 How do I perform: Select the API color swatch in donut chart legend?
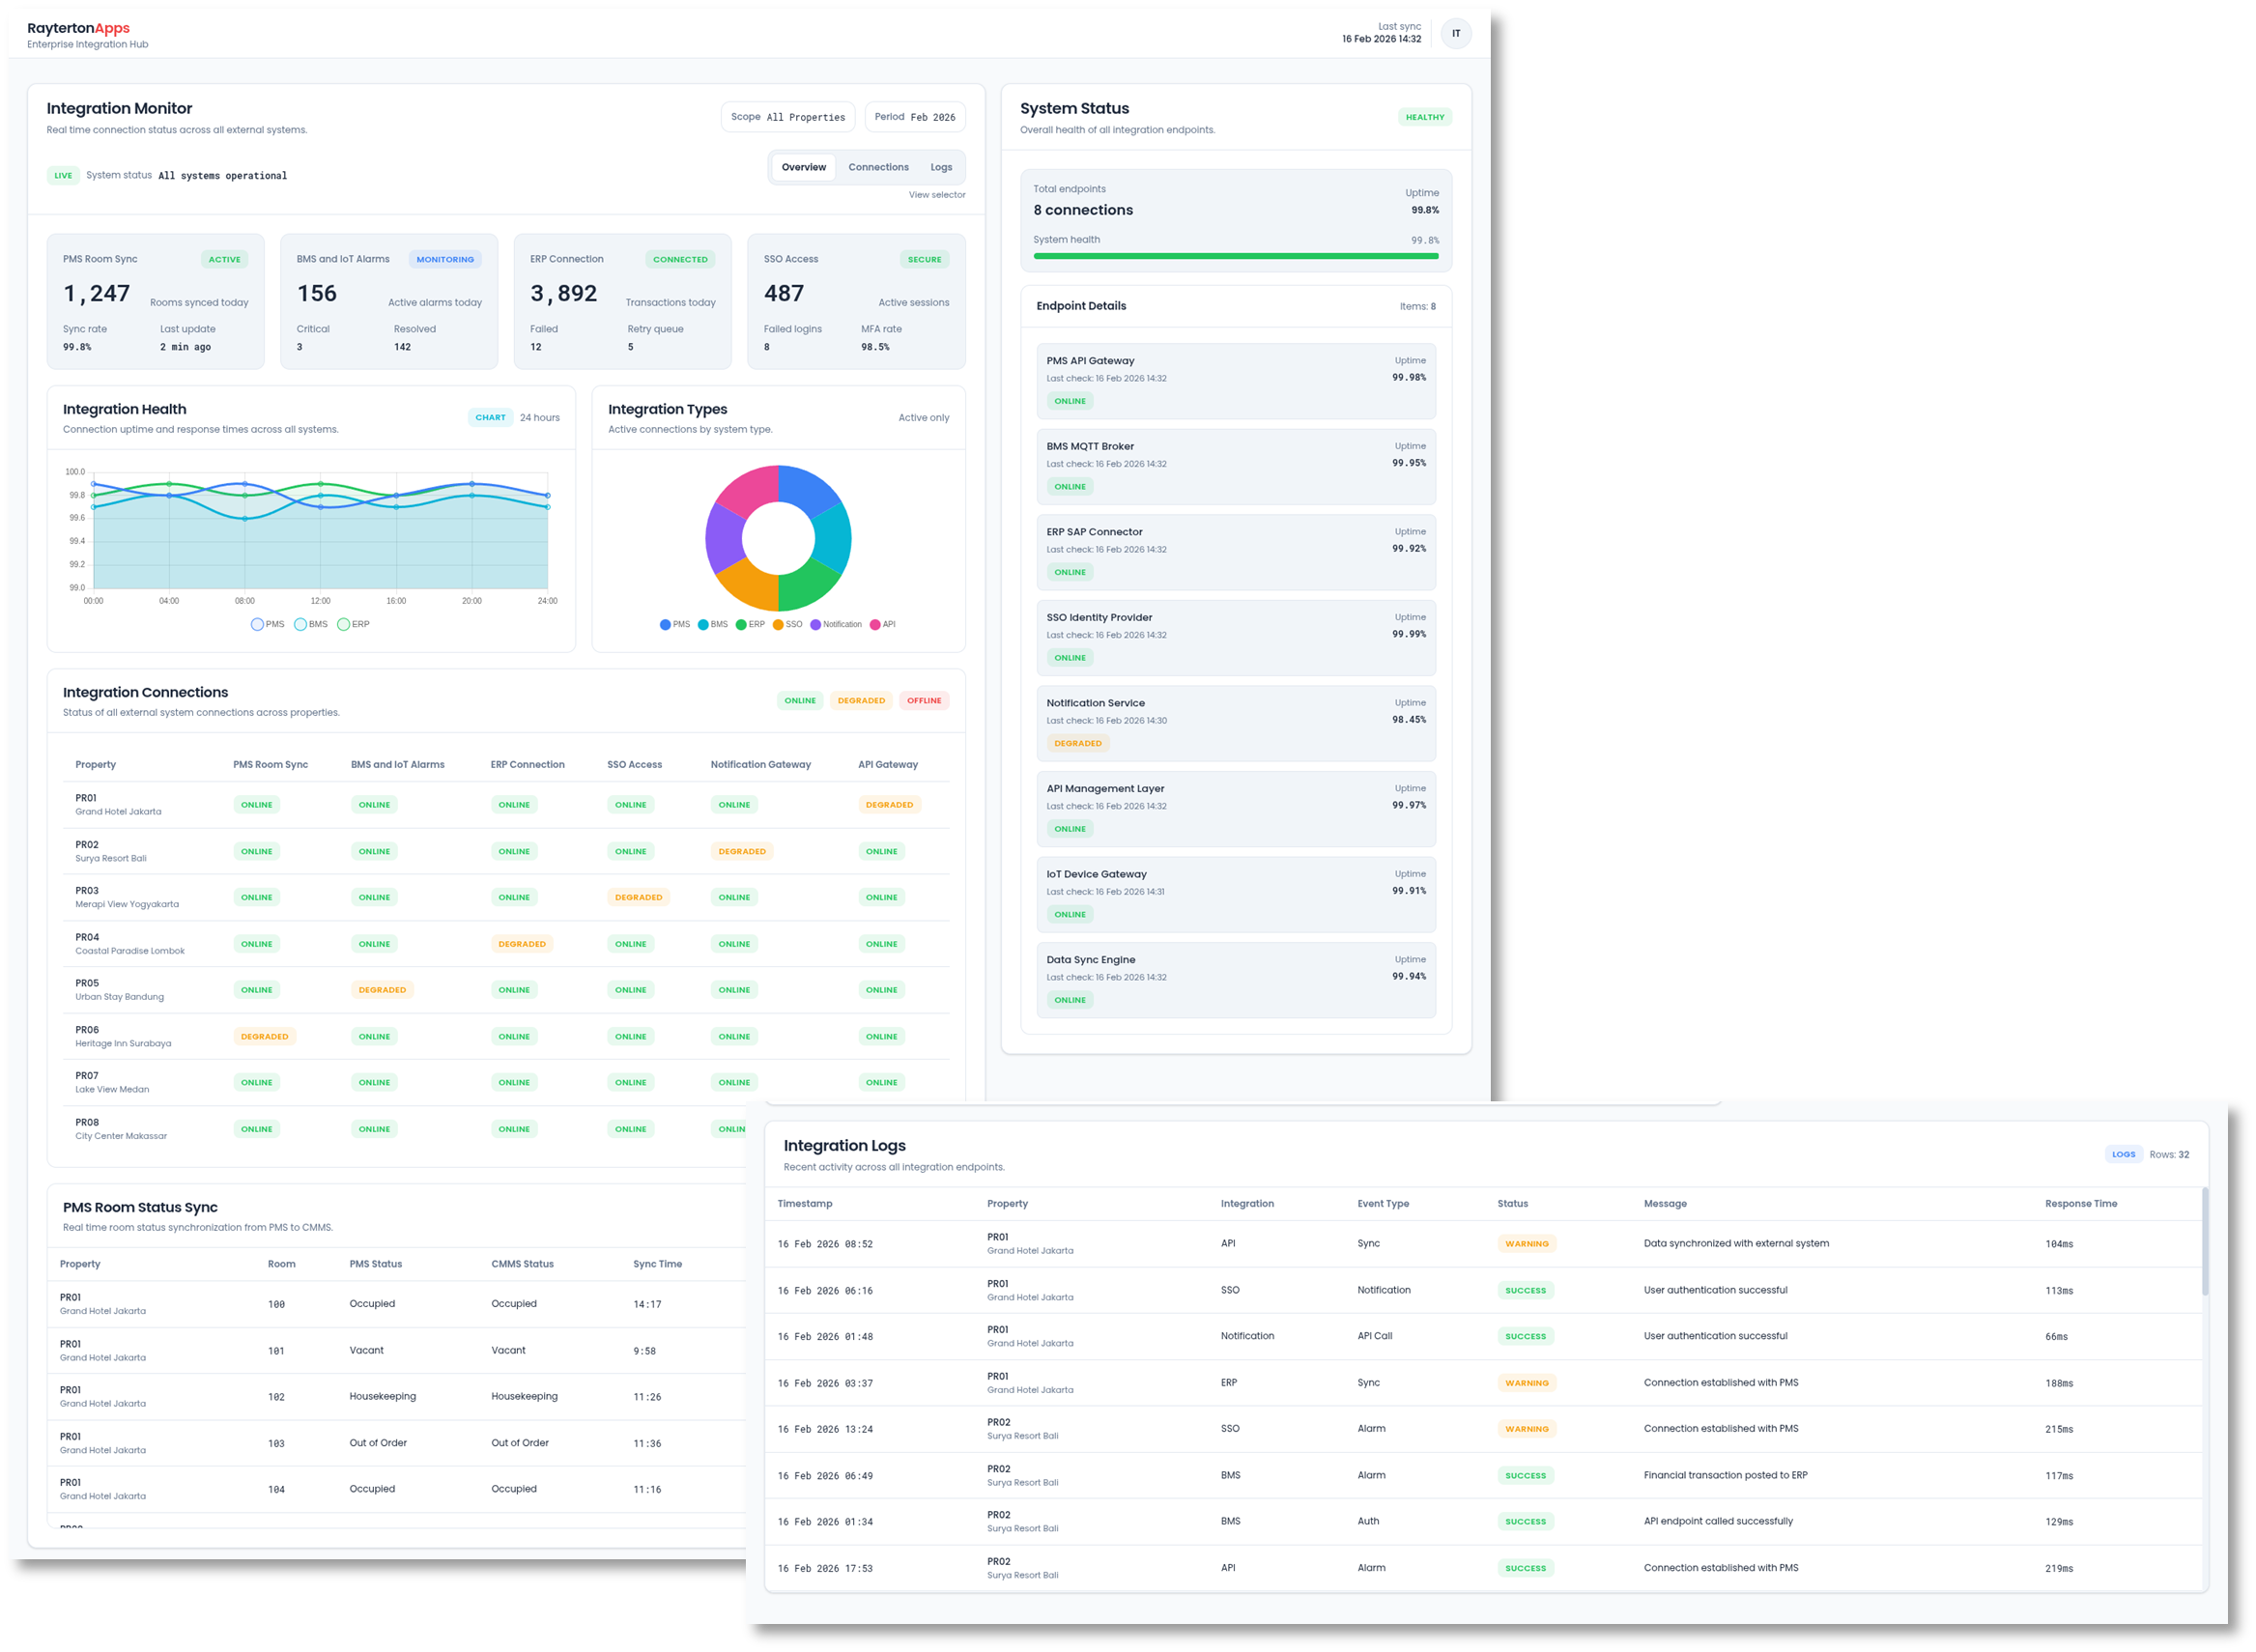(875, 624)
